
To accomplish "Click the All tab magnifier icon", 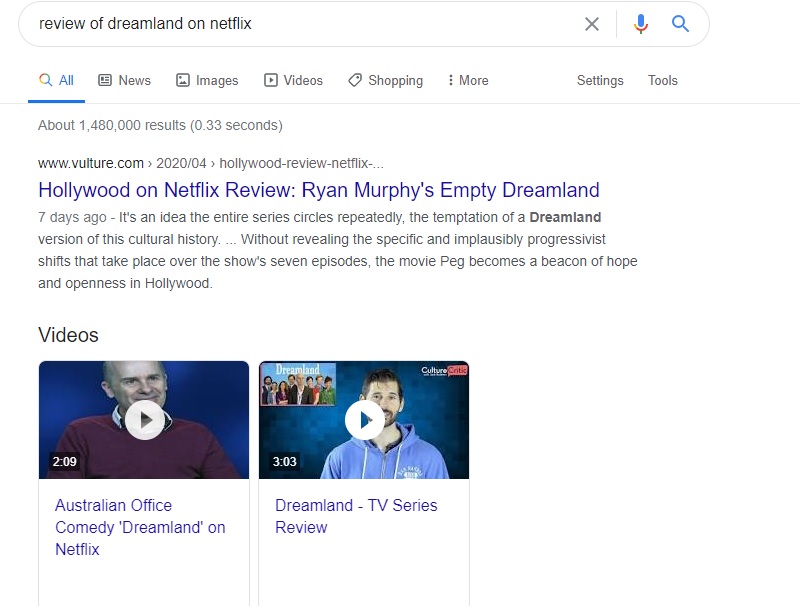I will (45, 80).
